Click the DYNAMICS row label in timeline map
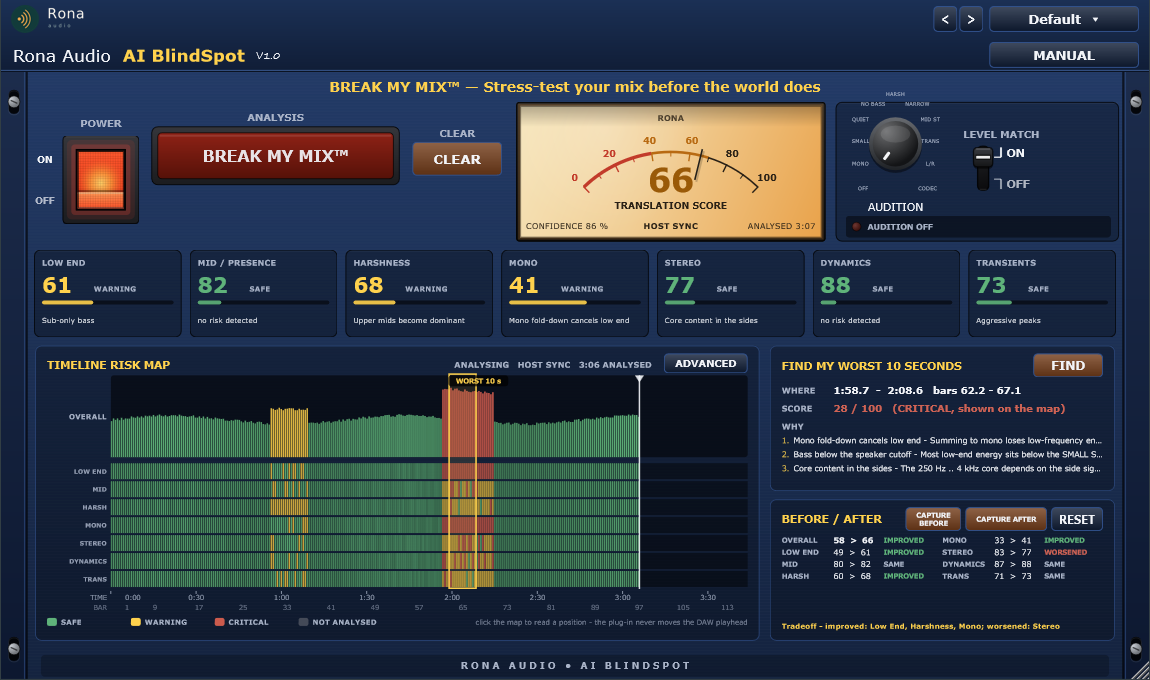Image resolution: width=1150 pixels, height=680 pixels. click(x=88, y=561)
